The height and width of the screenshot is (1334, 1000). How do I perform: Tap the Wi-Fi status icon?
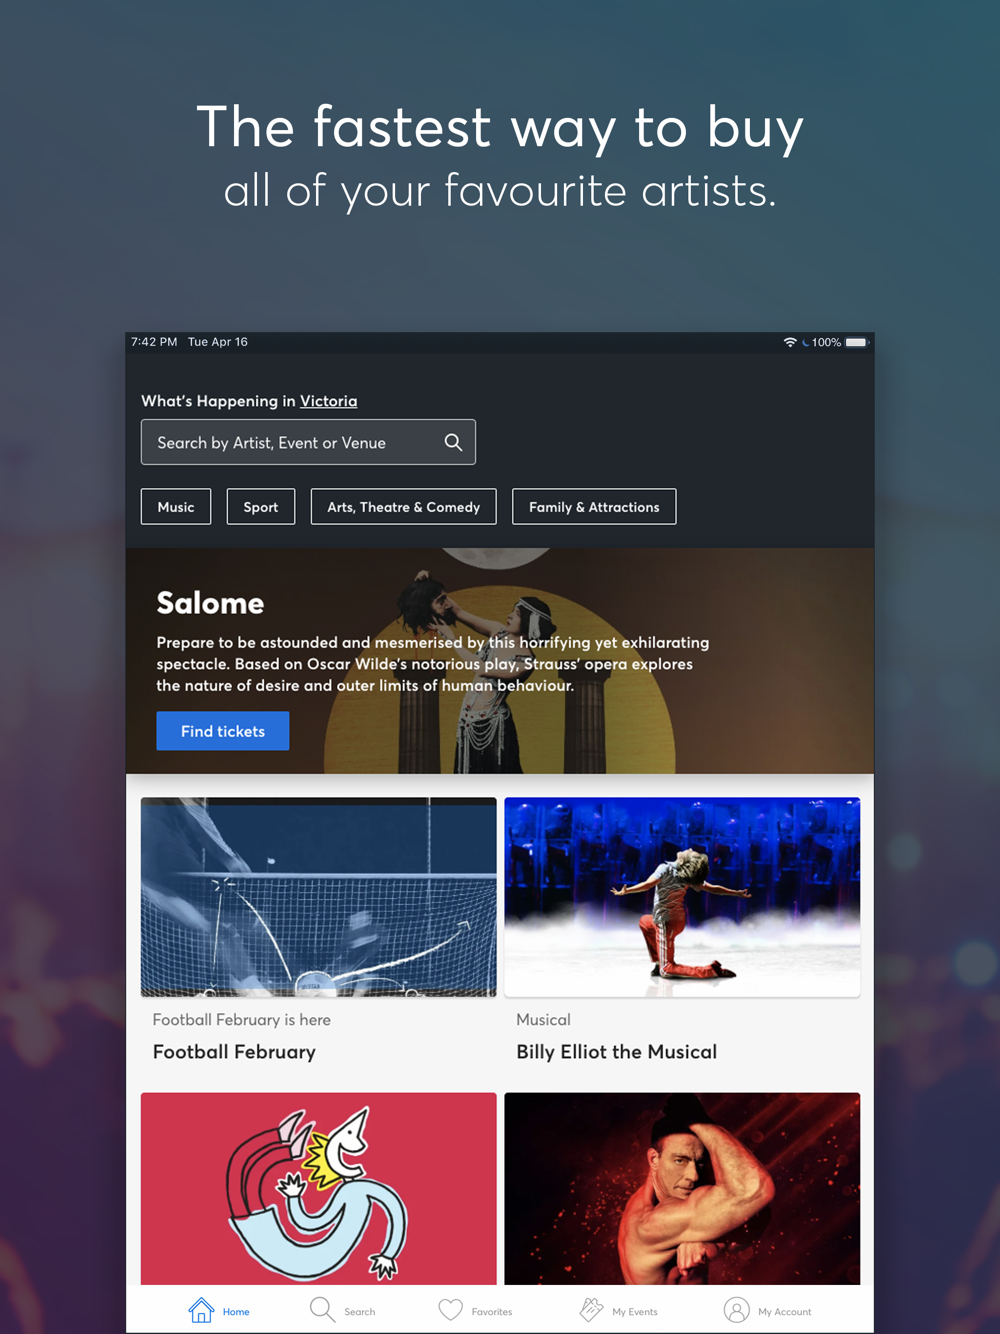(x=790, y=342)
